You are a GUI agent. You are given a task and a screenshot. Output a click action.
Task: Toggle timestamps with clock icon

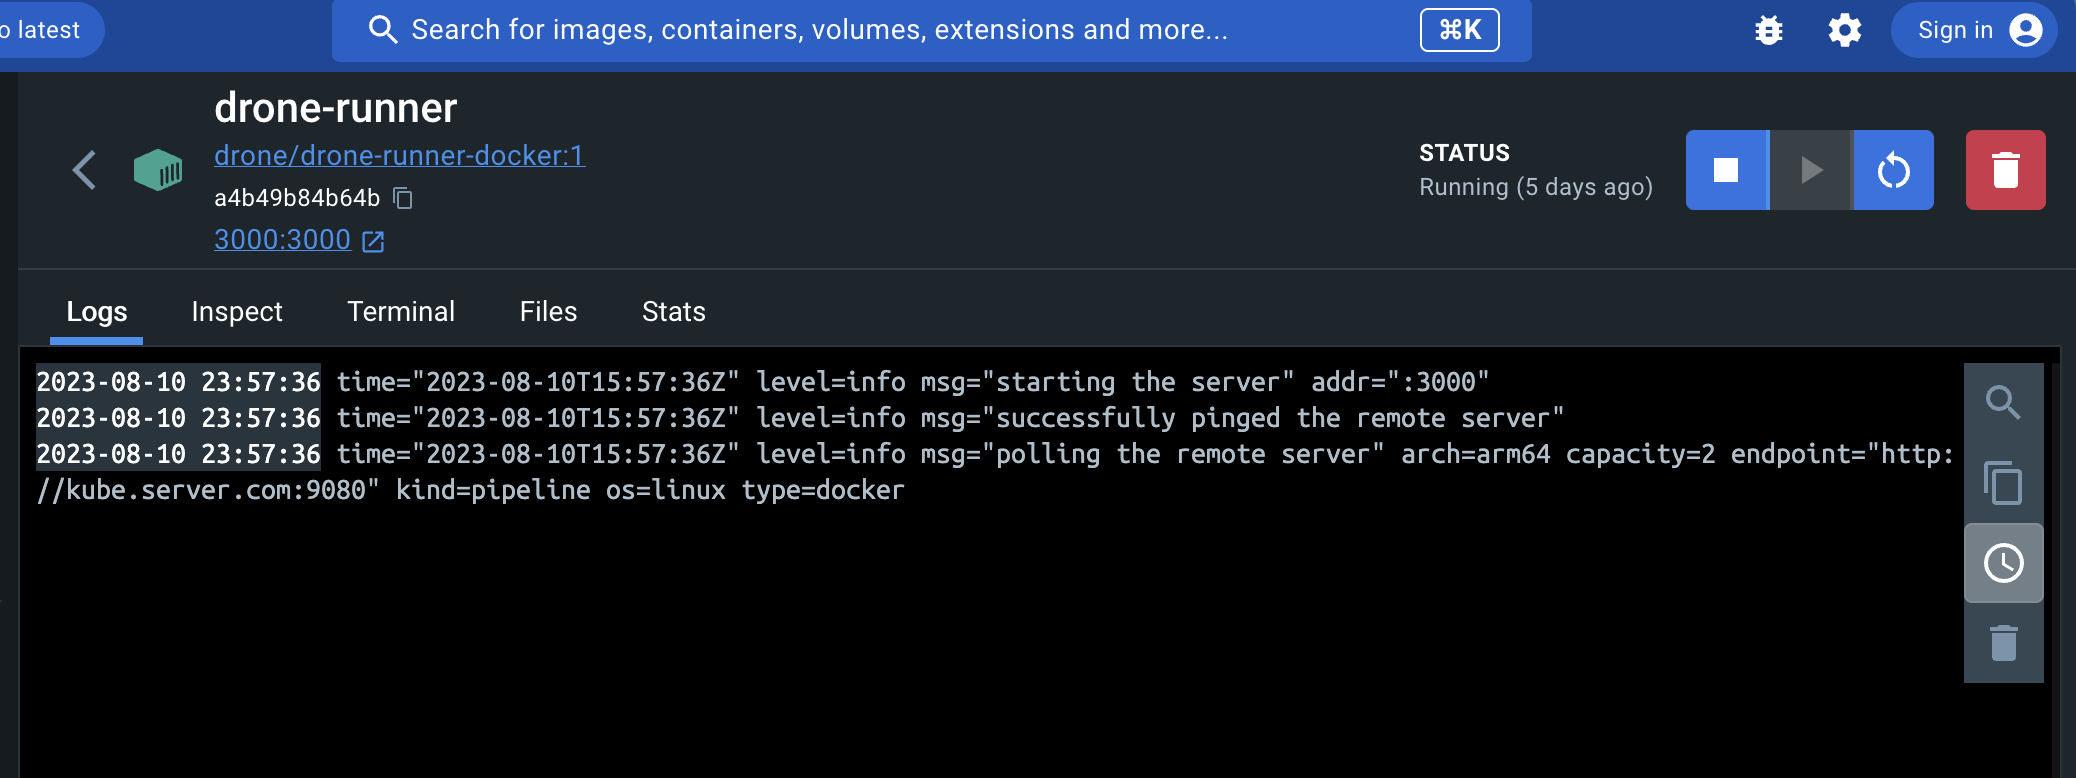[2003, 563]
